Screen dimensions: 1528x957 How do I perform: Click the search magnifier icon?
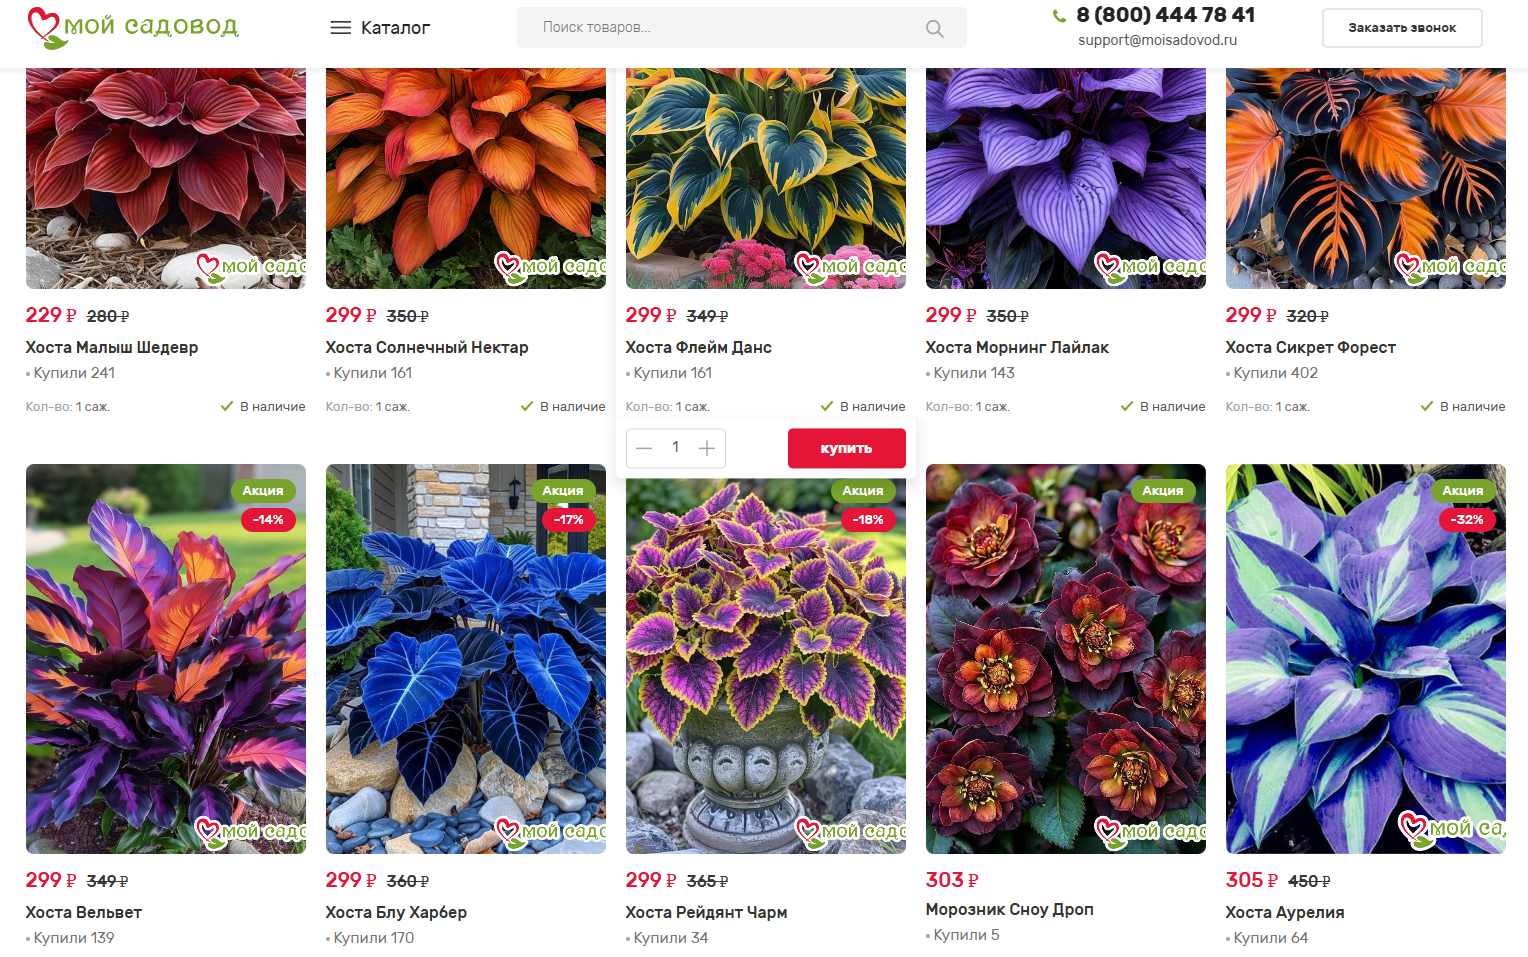[x=934, y=28]
